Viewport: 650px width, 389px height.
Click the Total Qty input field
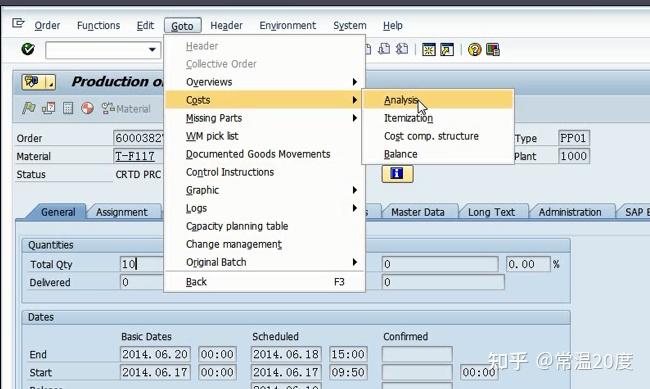pyautogui.click(x=142, y=264)
